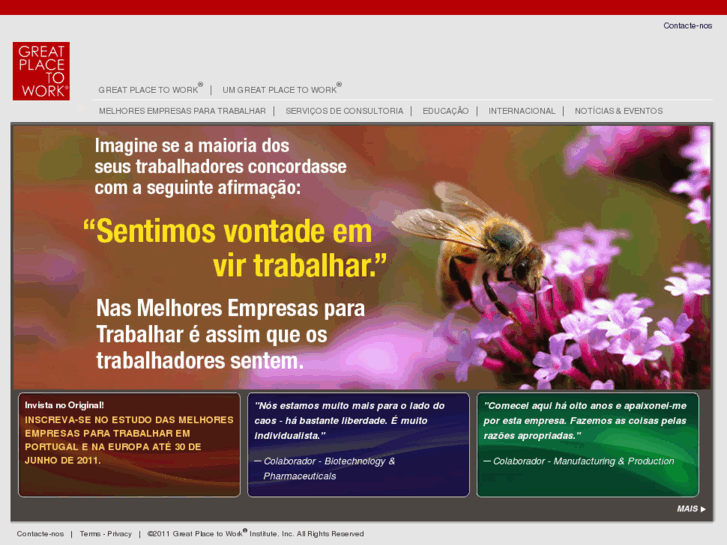Open Internacional menu item
Image resolution: width=727 pixels, height=545 pixels.
pyautogui.click(x=521, y=111)
